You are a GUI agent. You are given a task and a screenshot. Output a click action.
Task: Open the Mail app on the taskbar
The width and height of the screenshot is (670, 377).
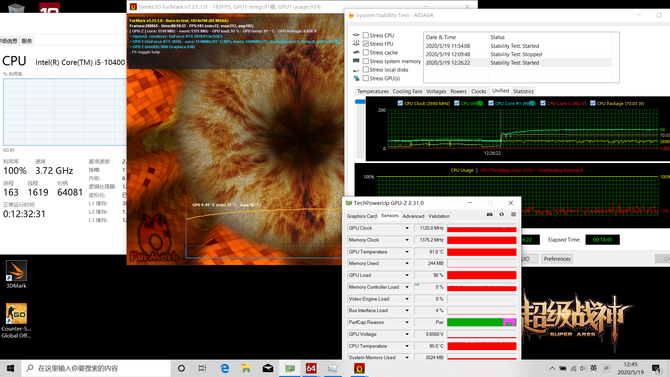(267, 368)
